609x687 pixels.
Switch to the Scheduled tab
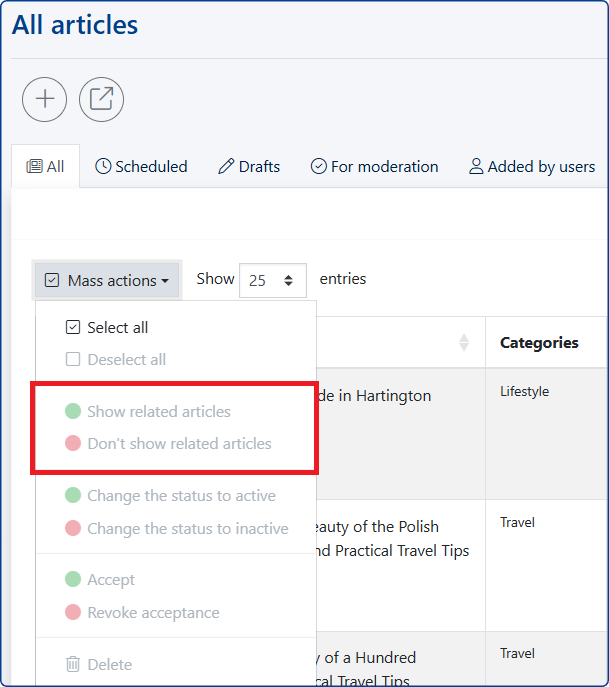[x=141, y=167]
